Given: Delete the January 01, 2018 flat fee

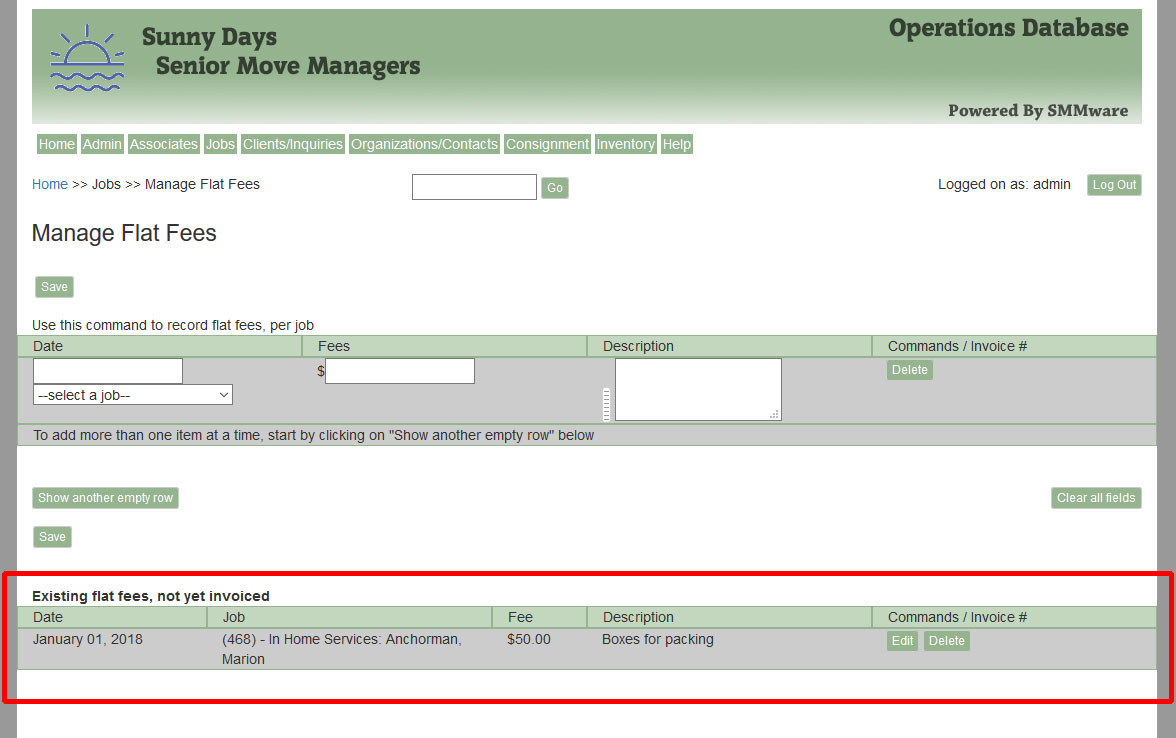Looking at the screenshot, I should tap(946, 640).
